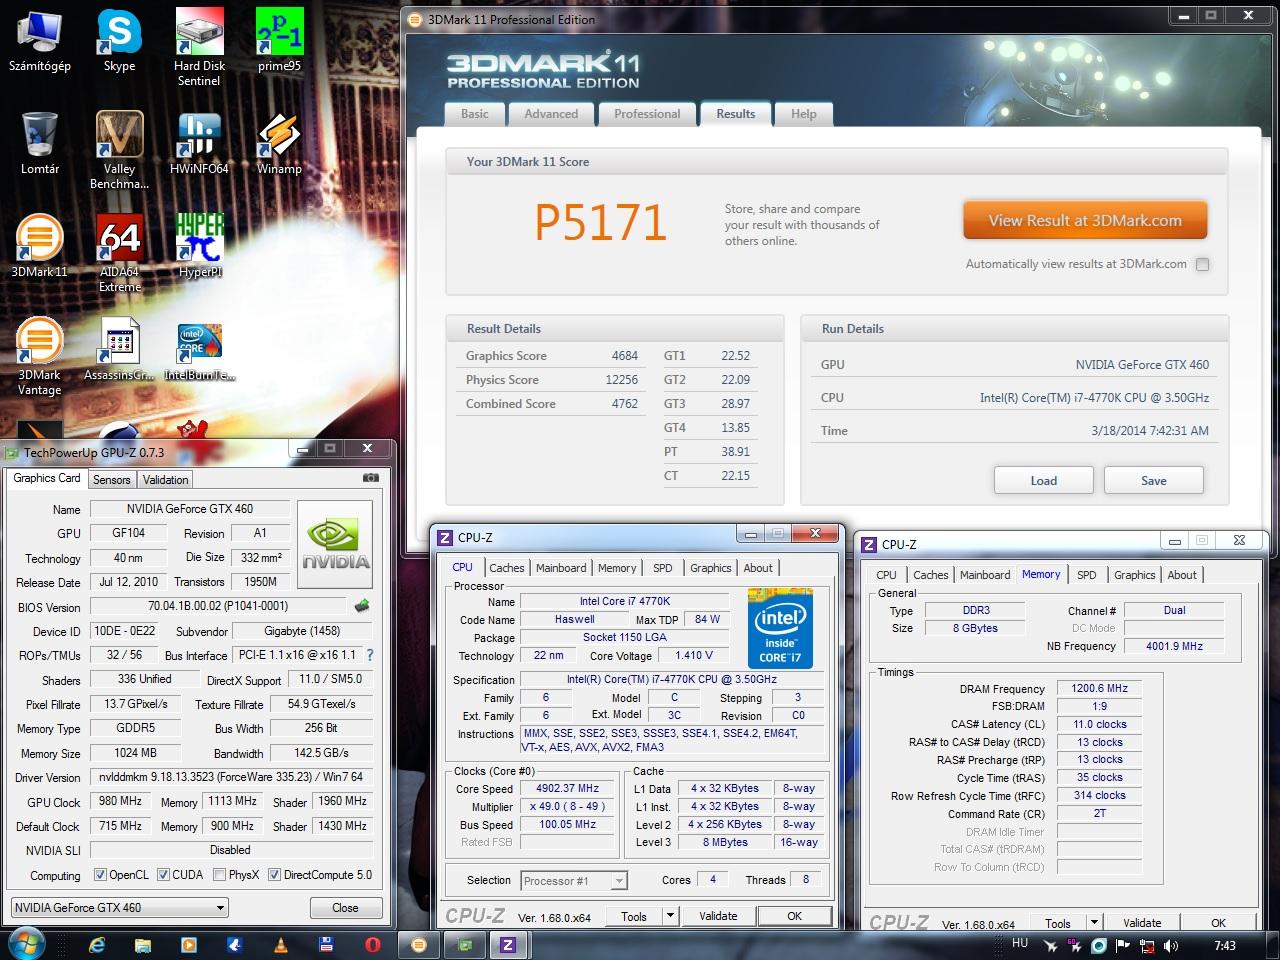This screenshot has height=960, width=1280.
Task: Launch the HyperPI desktop shortcut
Action: (x=199, y=246)
